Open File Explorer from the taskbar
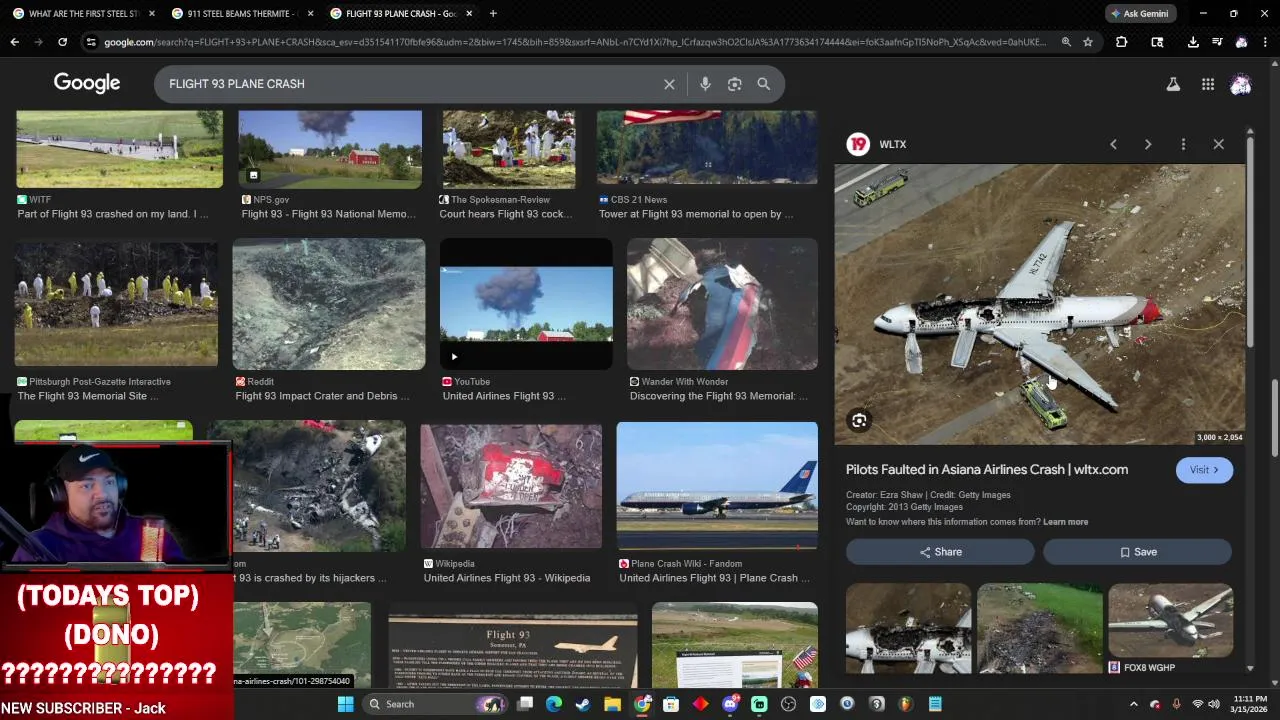This screenshot has width=1280, height=720. click(612, 704)
